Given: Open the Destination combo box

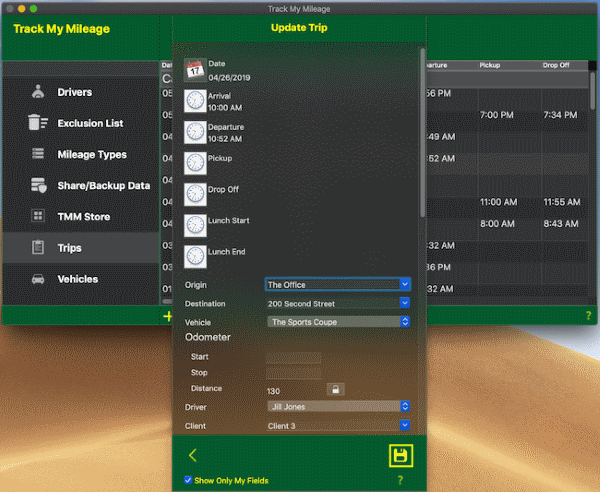Looking at the screenshot, I should (405, 303).
